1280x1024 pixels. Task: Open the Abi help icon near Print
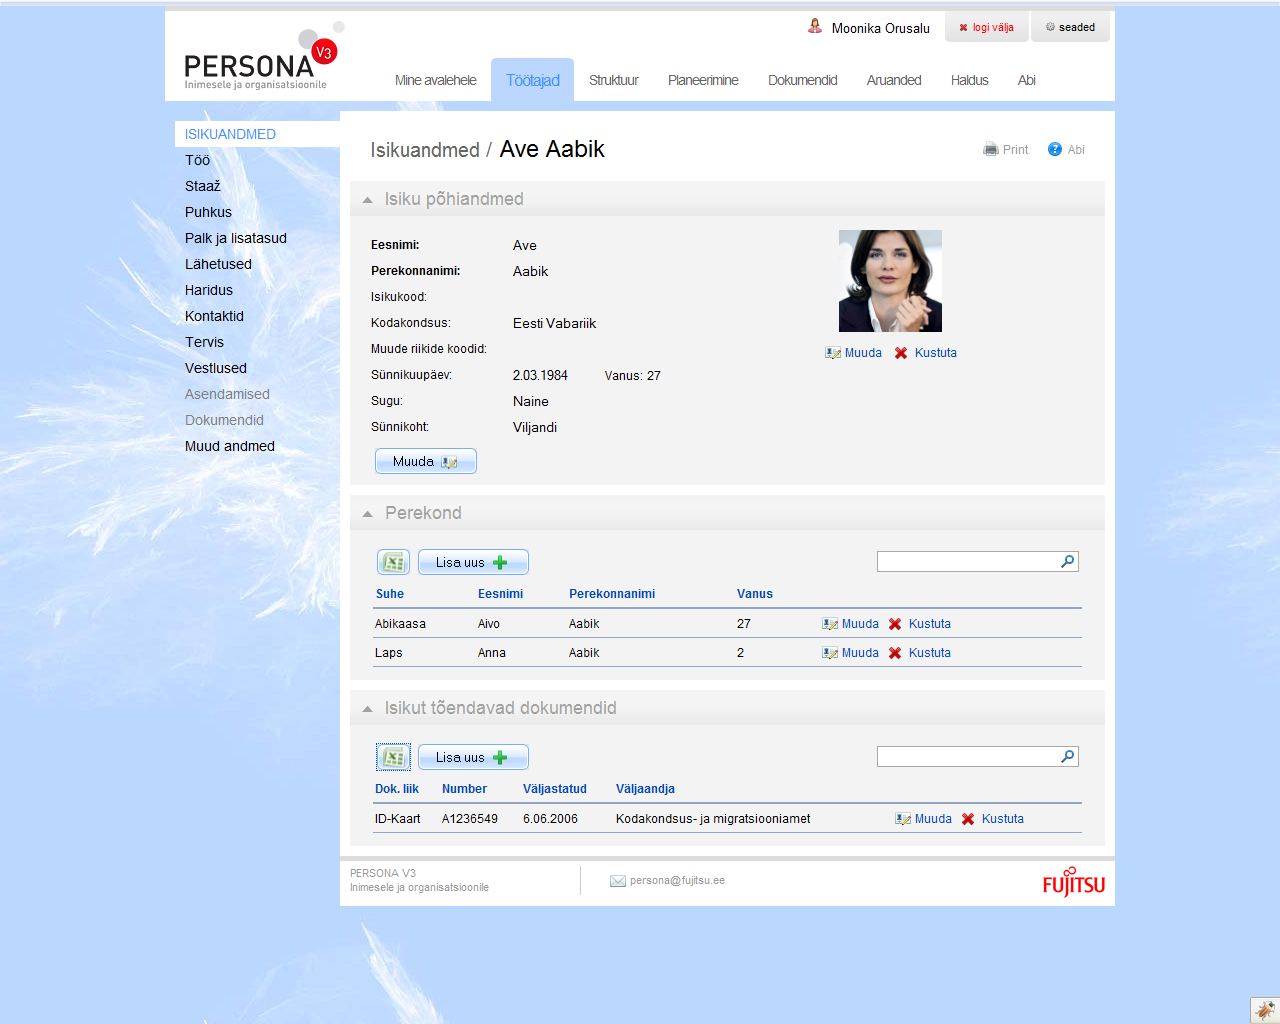pyautogui.click(x=1055, y=150)
